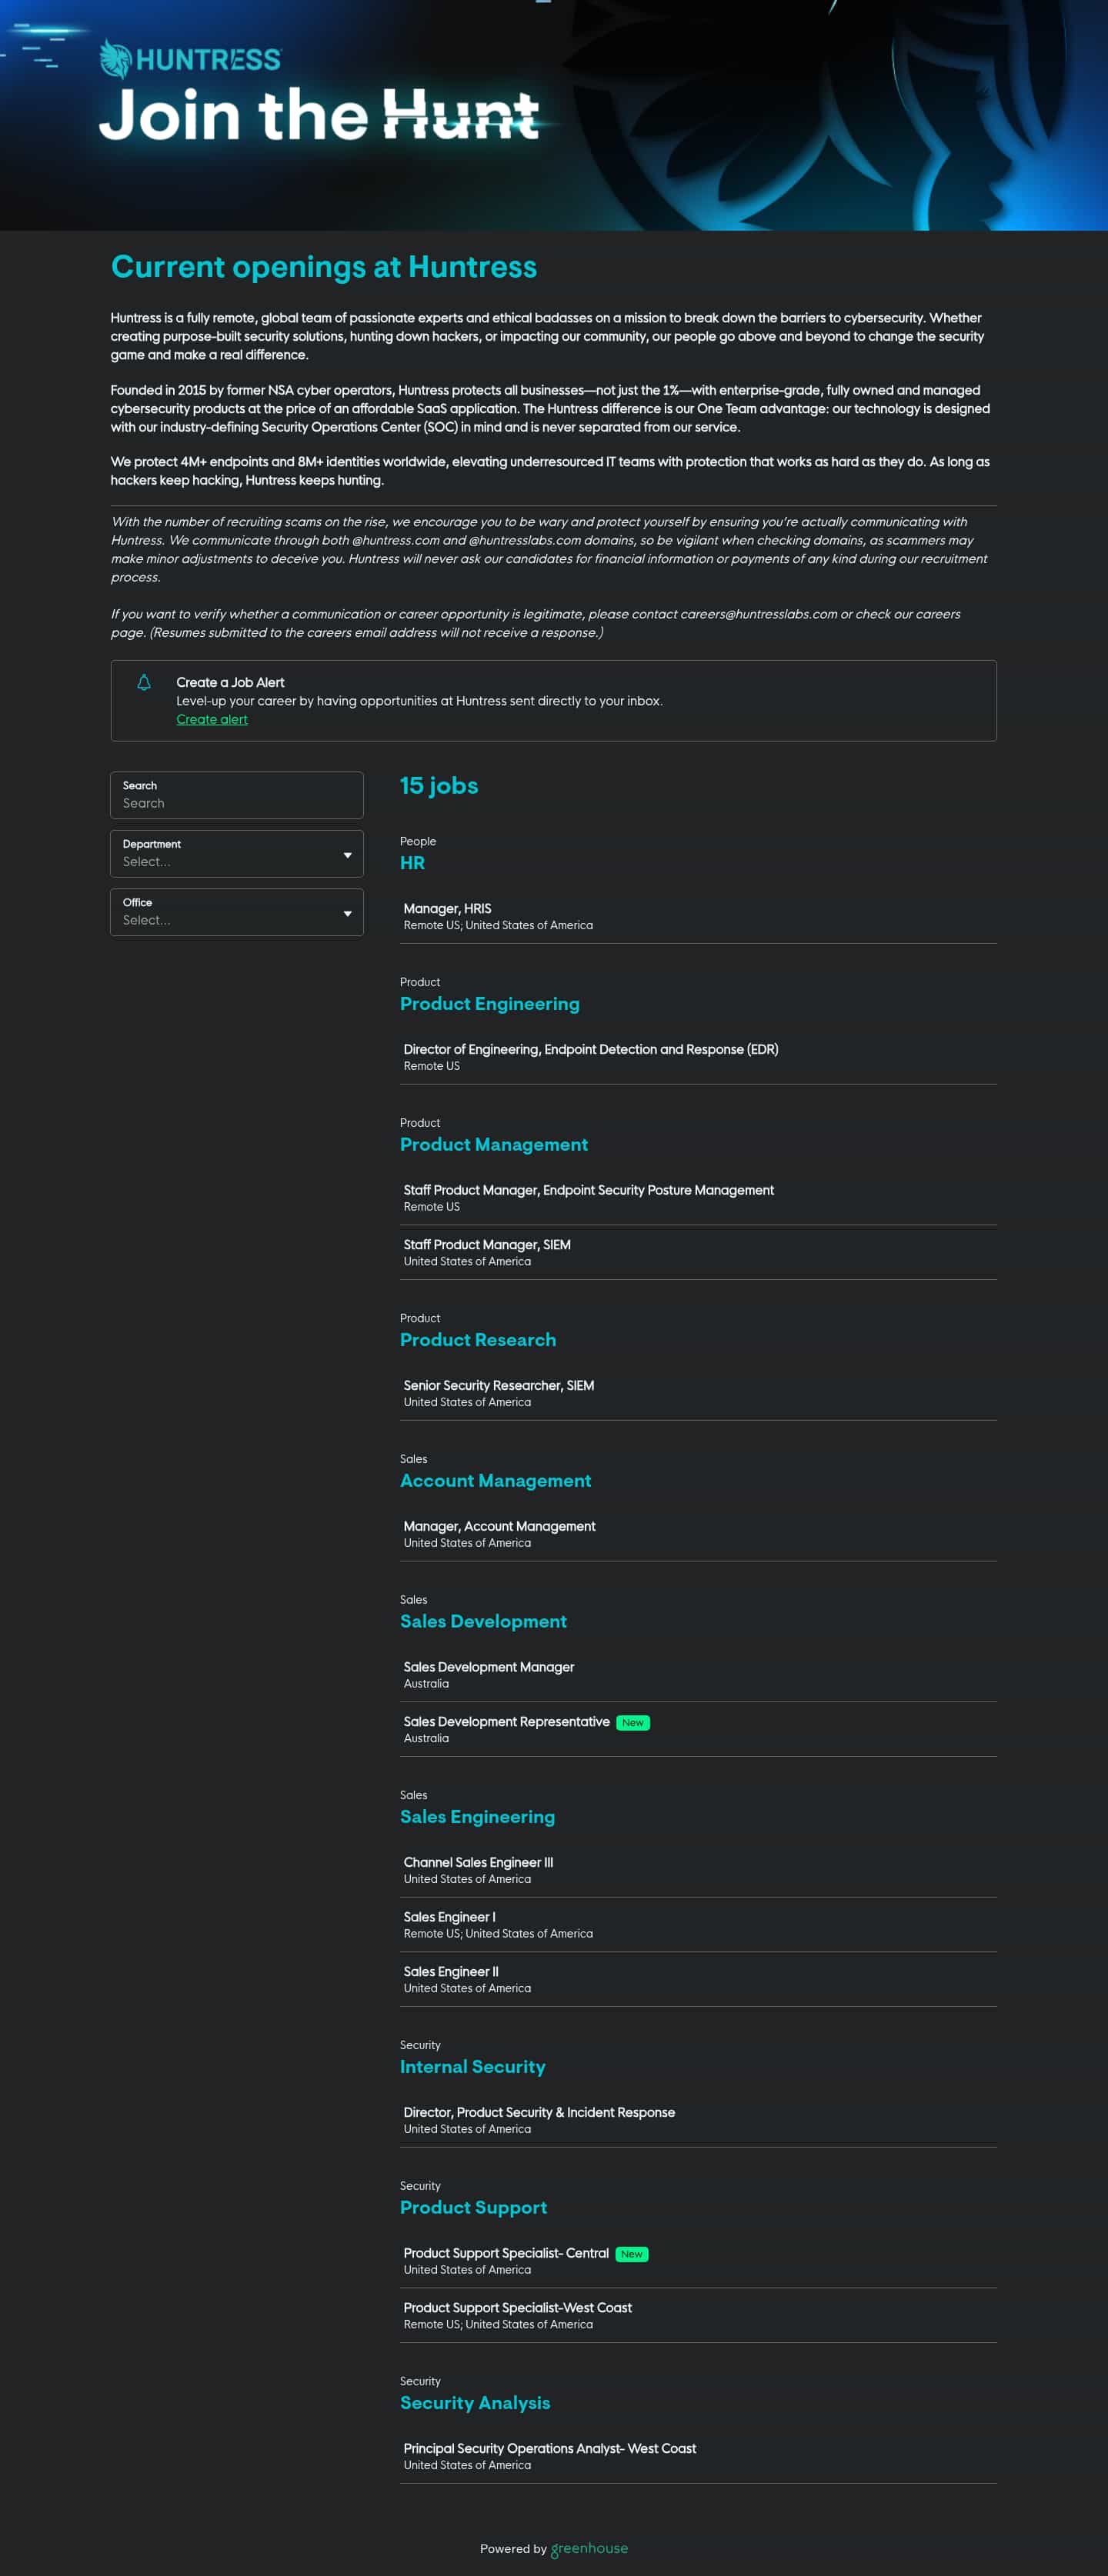Viewport: 1108px width, 2576px height.
Task: Focus the Search input field
Action: point(237,795)
